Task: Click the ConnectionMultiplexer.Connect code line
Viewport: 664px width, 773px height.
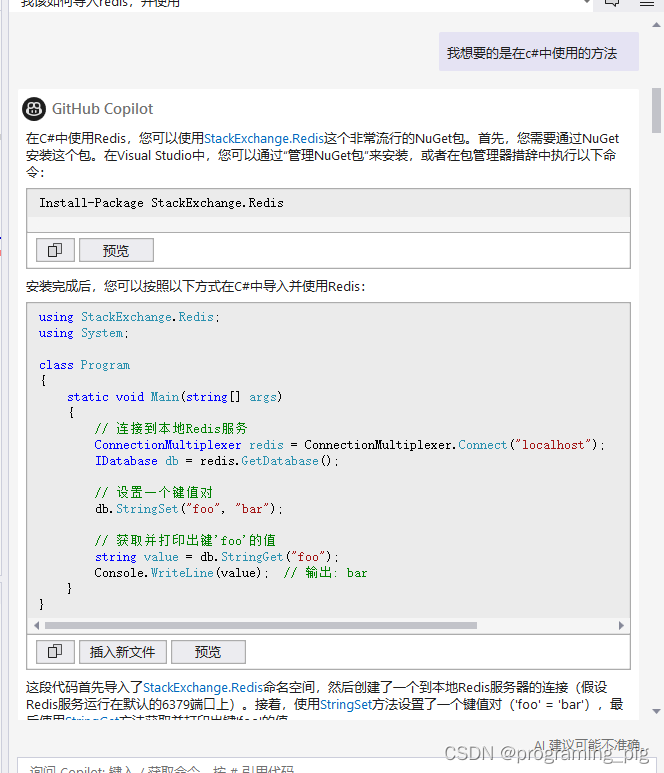Action: point(349,445)
